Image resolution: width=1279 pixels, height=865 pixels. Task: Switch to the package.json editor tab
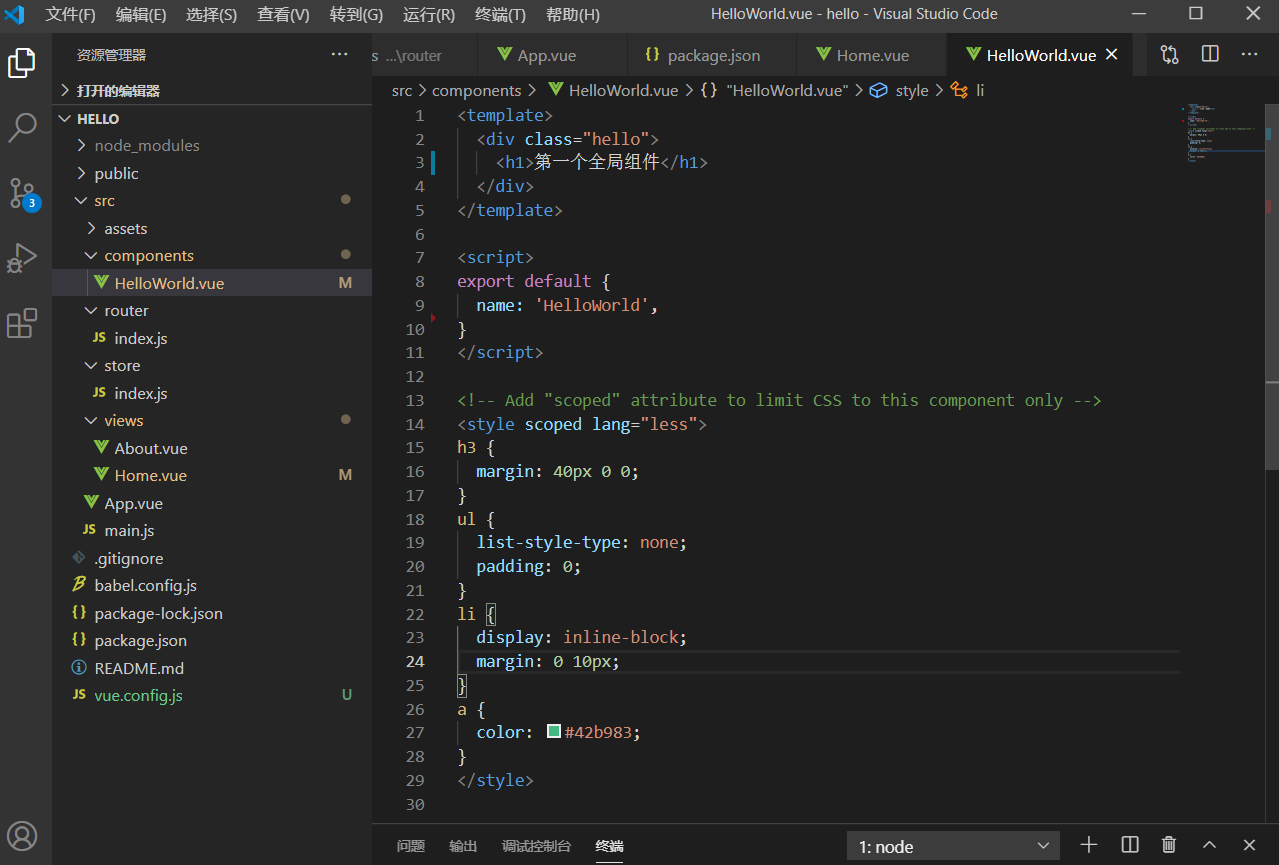(710, 55)
